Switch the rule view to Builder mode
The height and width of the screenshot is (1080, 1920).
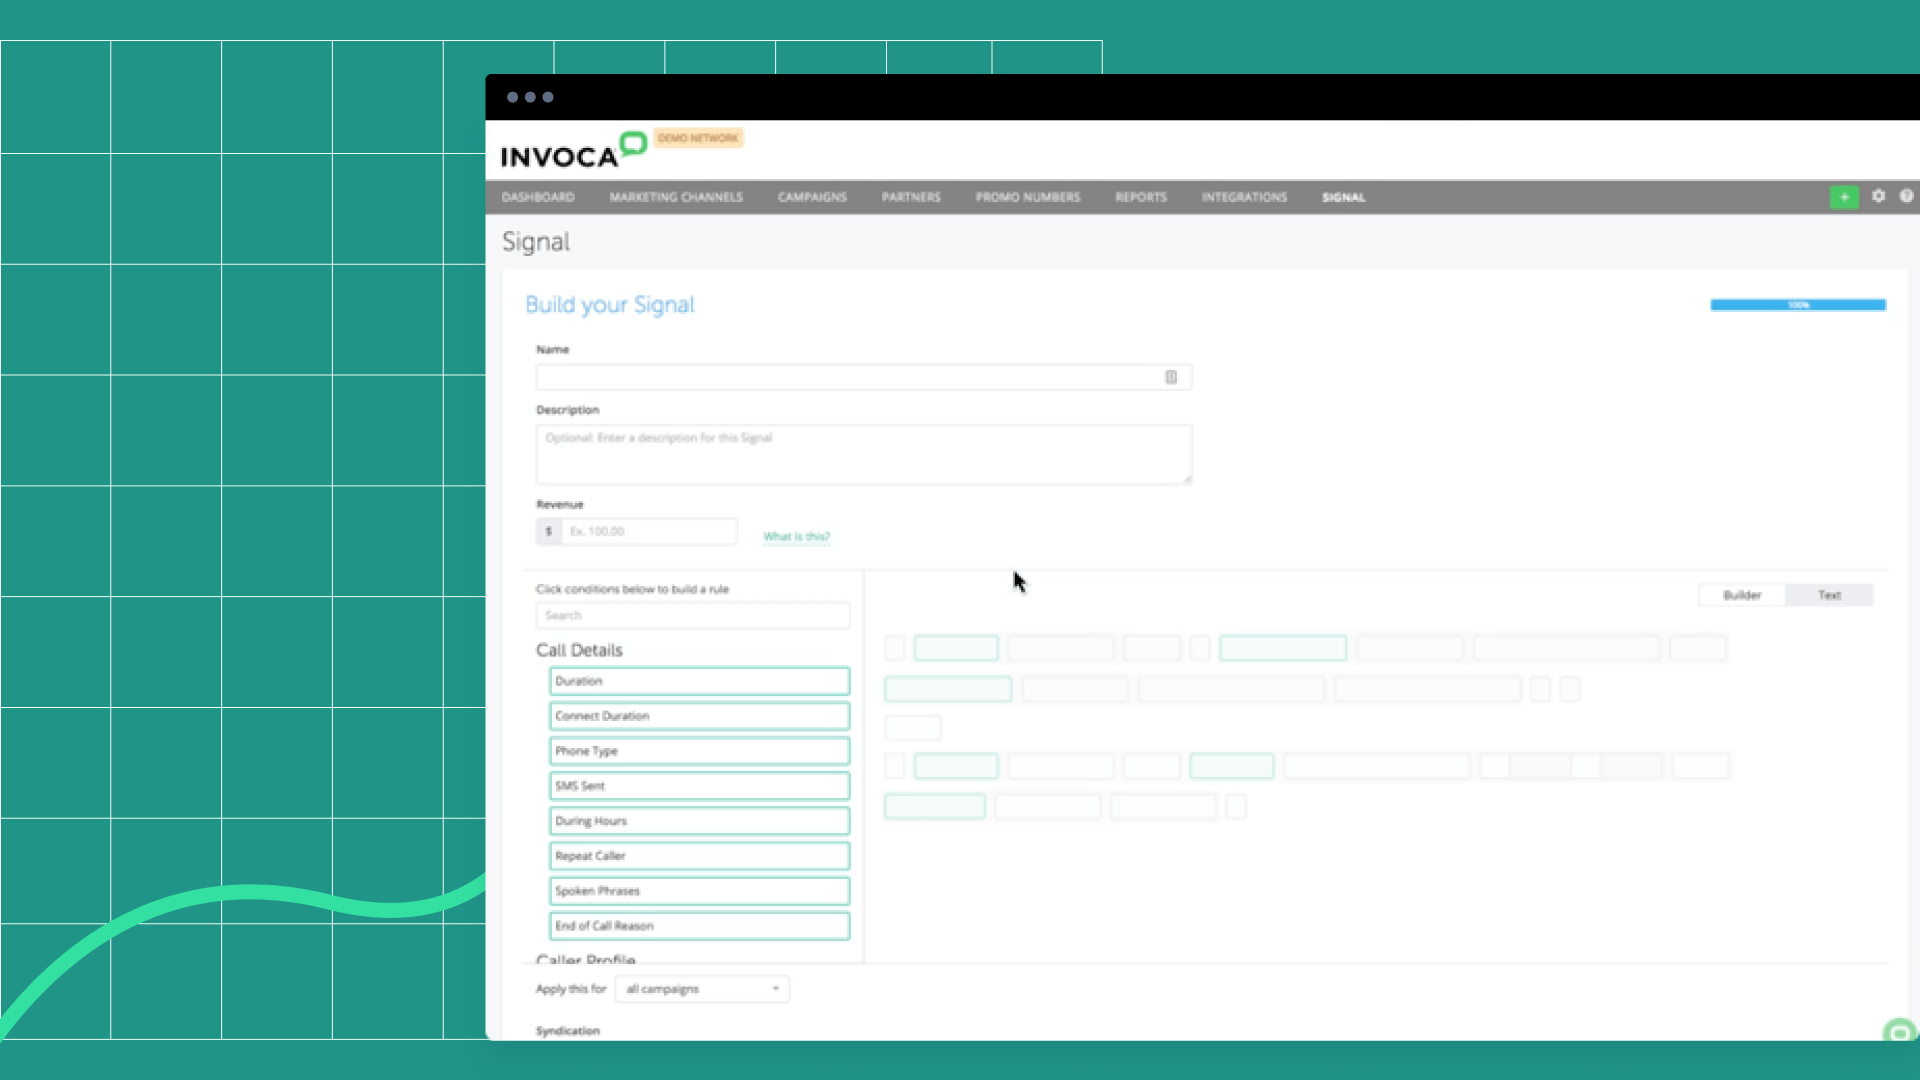click(x=1742, y=595)
